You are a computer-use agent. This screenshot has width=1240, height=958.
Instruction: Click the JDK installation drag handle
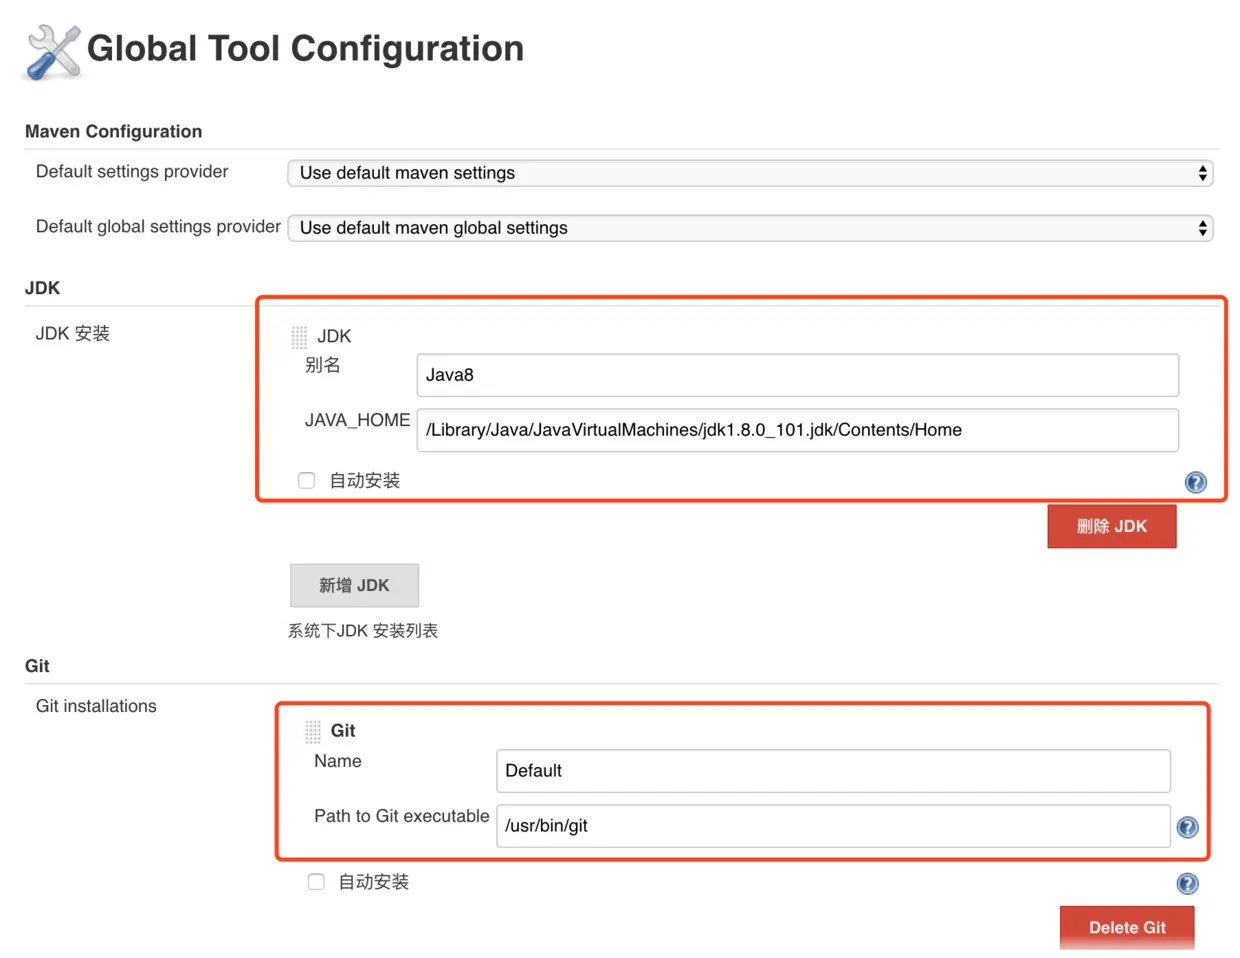[x=299, y=336]
